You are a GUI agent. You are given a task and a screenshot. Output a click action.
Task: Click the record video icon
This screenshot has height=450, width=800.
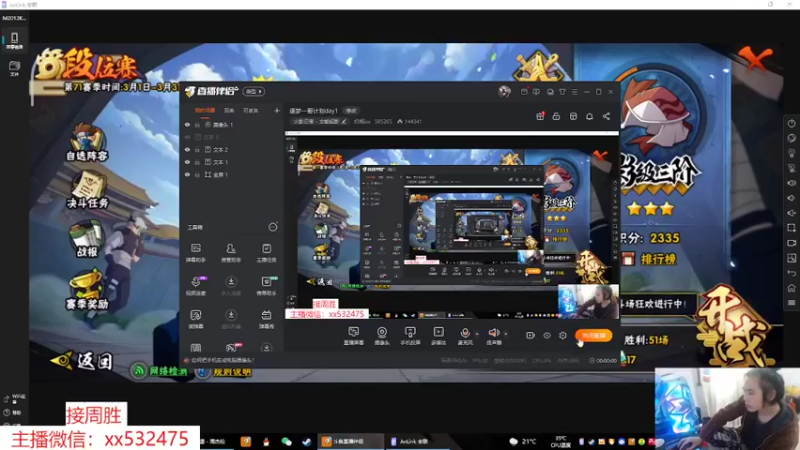530,335
